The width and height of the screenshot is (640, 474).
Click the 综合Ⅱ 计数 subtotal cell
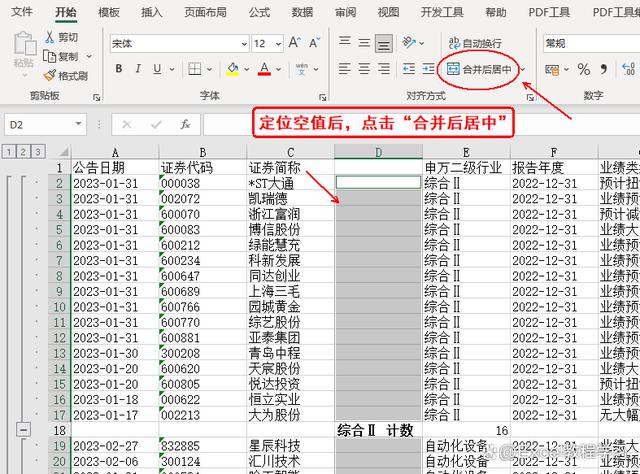(x=378, y=430)
